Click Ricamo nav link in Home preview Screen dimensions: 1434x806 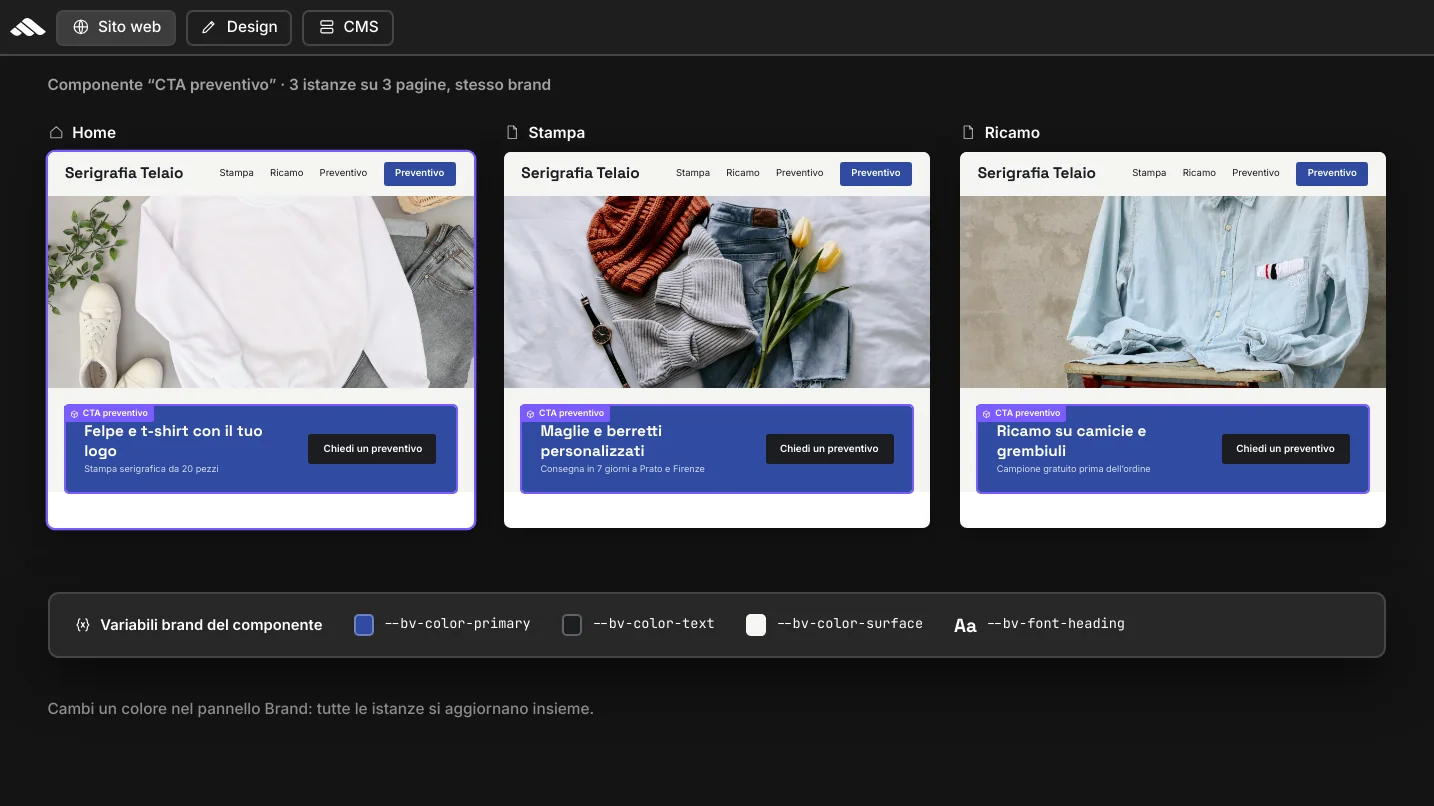tap(286, 173)
